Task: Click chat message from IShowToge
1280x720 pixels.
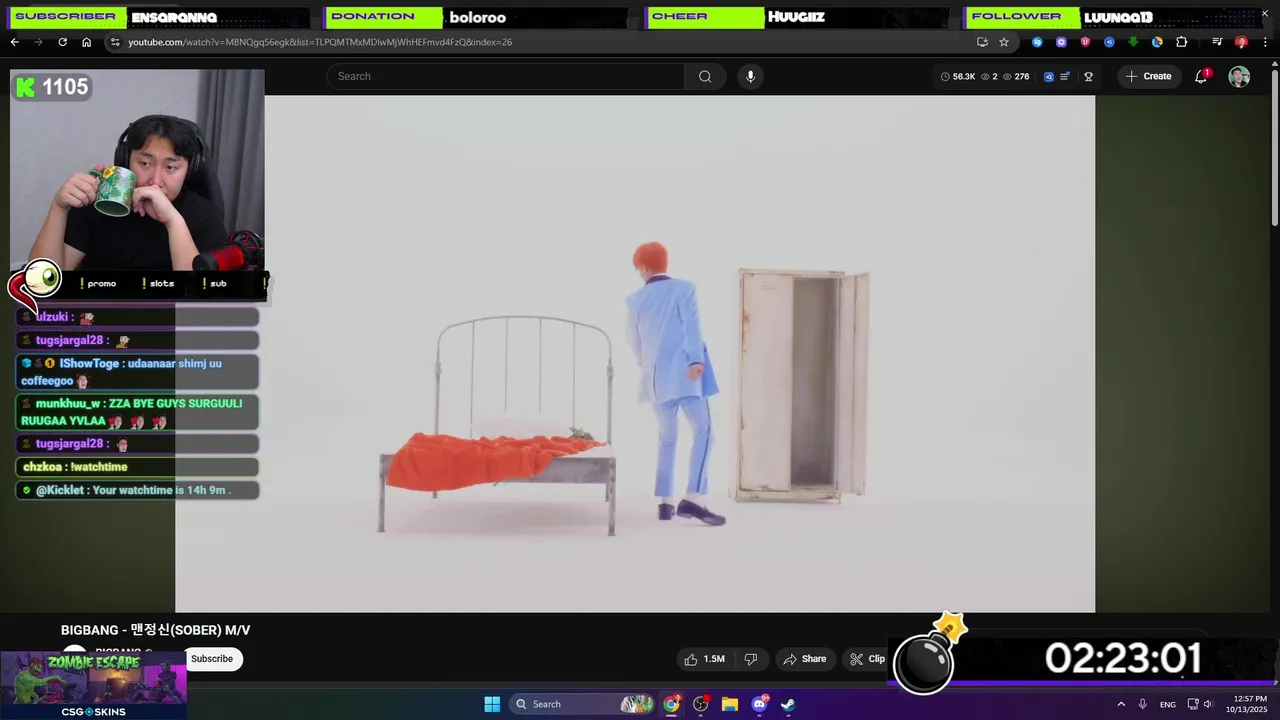Action: click(137, 372)
